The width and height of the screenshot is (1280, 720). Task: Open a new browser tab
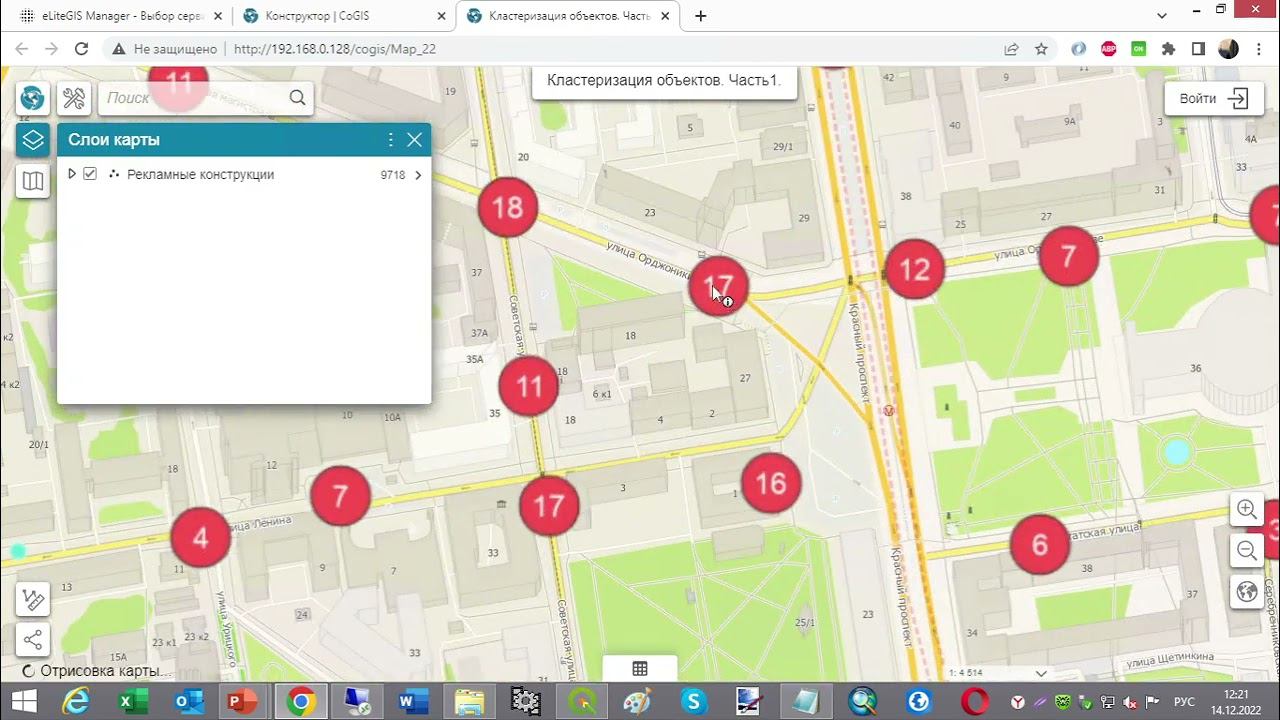coord(701,16)
